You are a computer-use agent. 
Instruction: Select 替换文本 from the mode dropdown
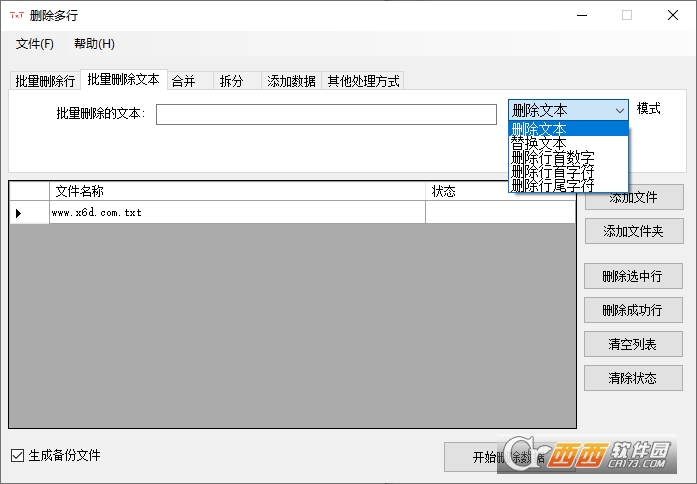point(539,143)
